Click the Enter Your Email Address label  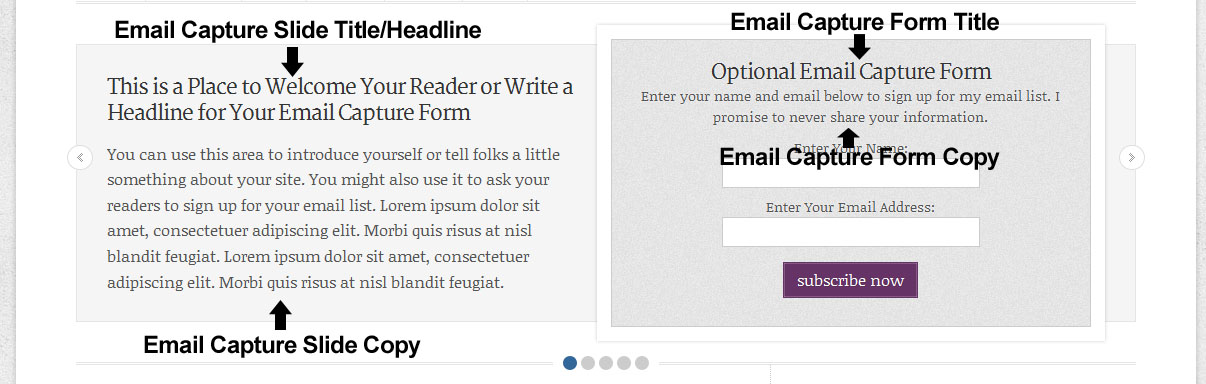coord(851,207)
